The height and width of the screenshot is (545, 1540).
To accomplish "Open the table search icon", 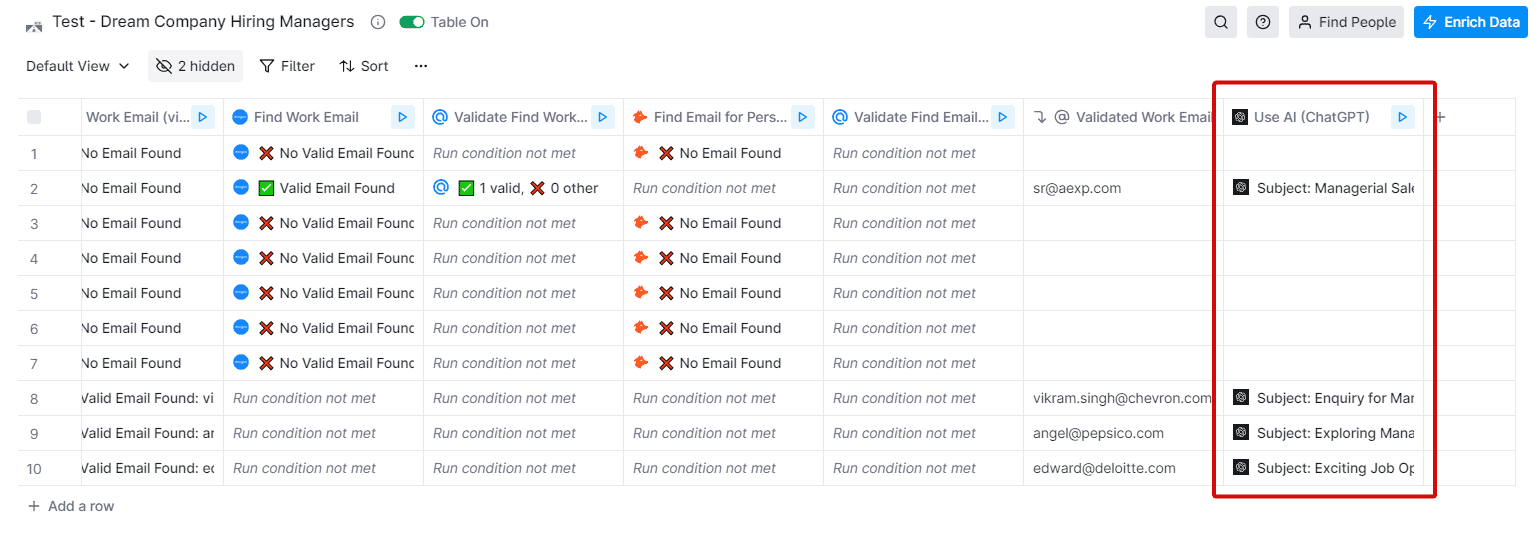I will point(1221,22).
